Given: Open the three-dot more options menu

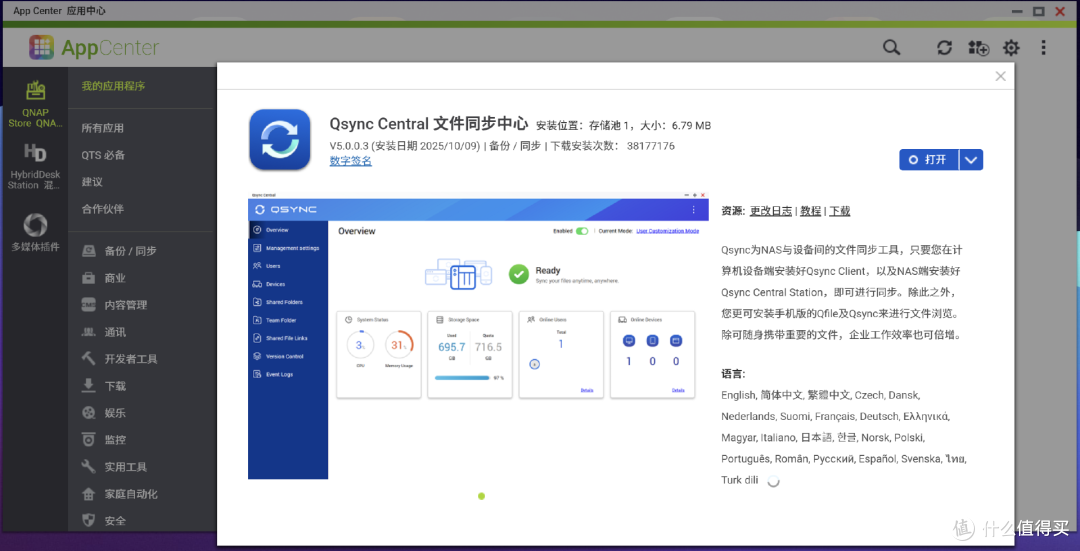Looking at the screenshot, I should (x=1043, y=48).
